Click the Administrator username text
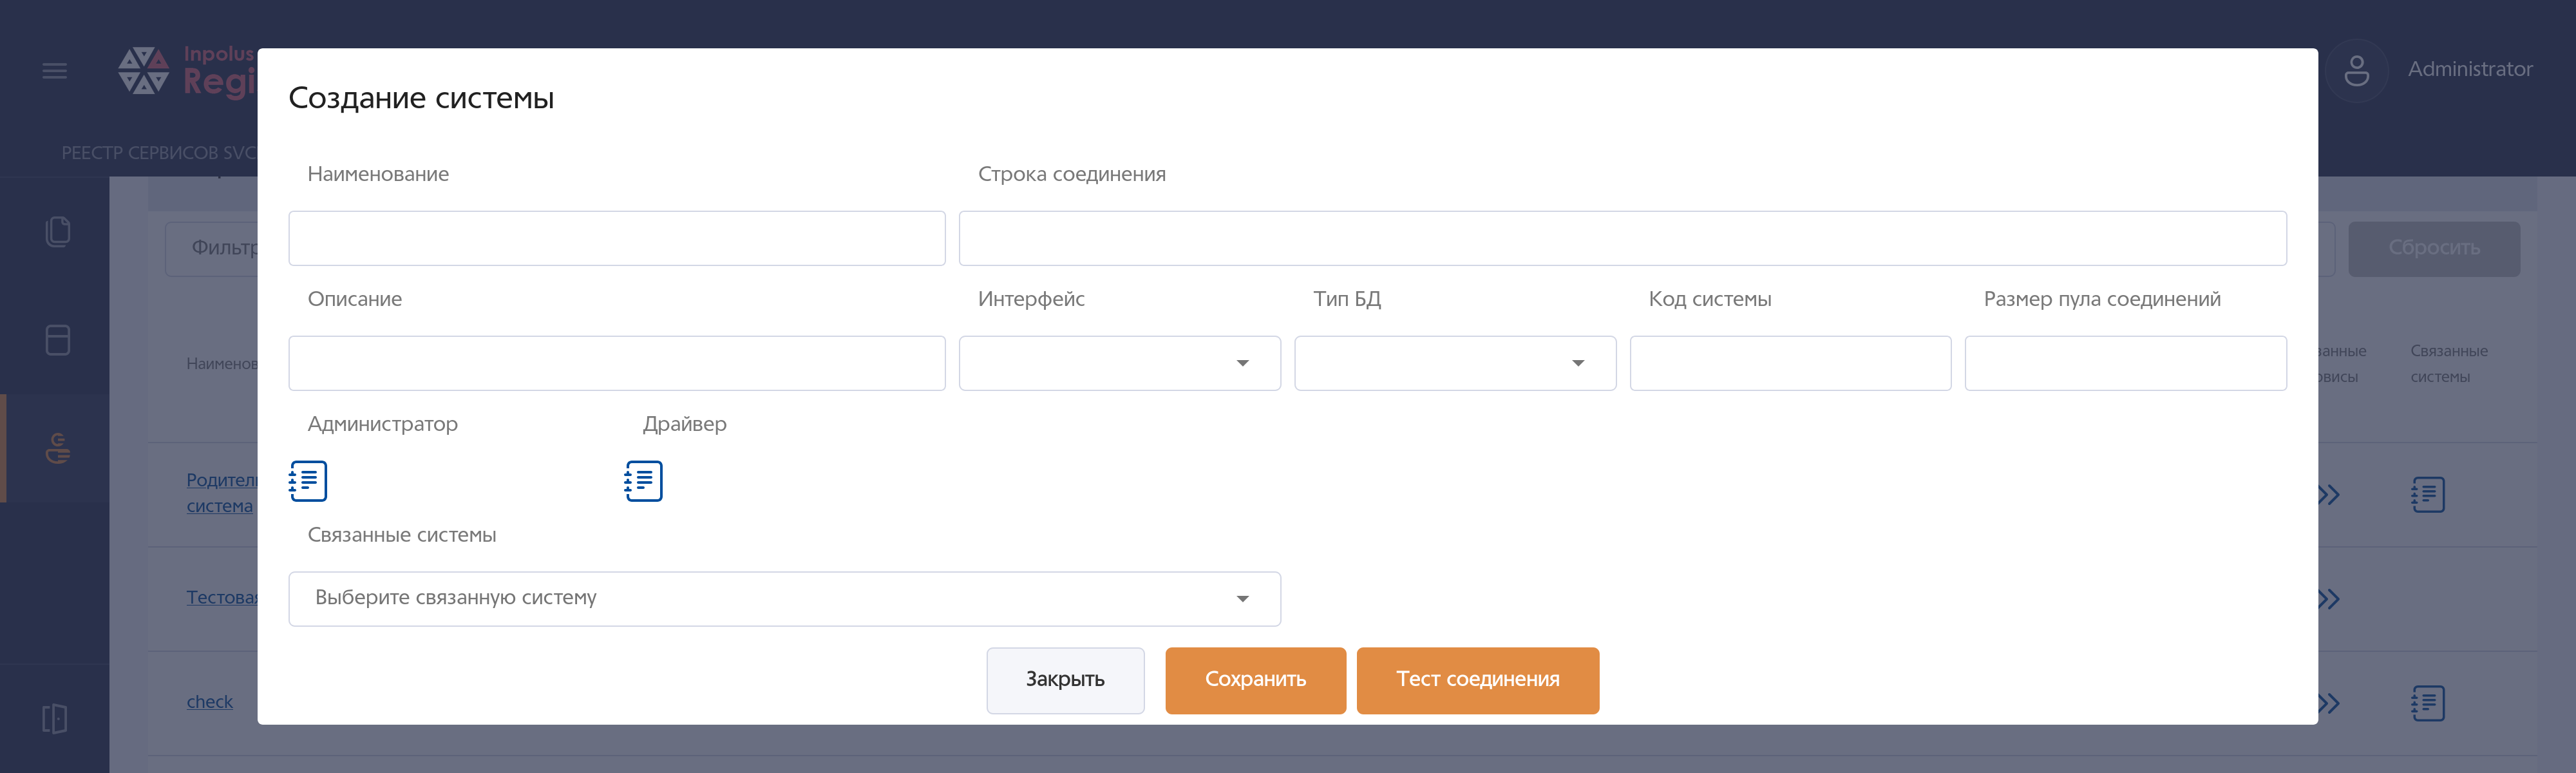The height and width of the screenshot is (773, 2576). click(x=2470, y=69)
